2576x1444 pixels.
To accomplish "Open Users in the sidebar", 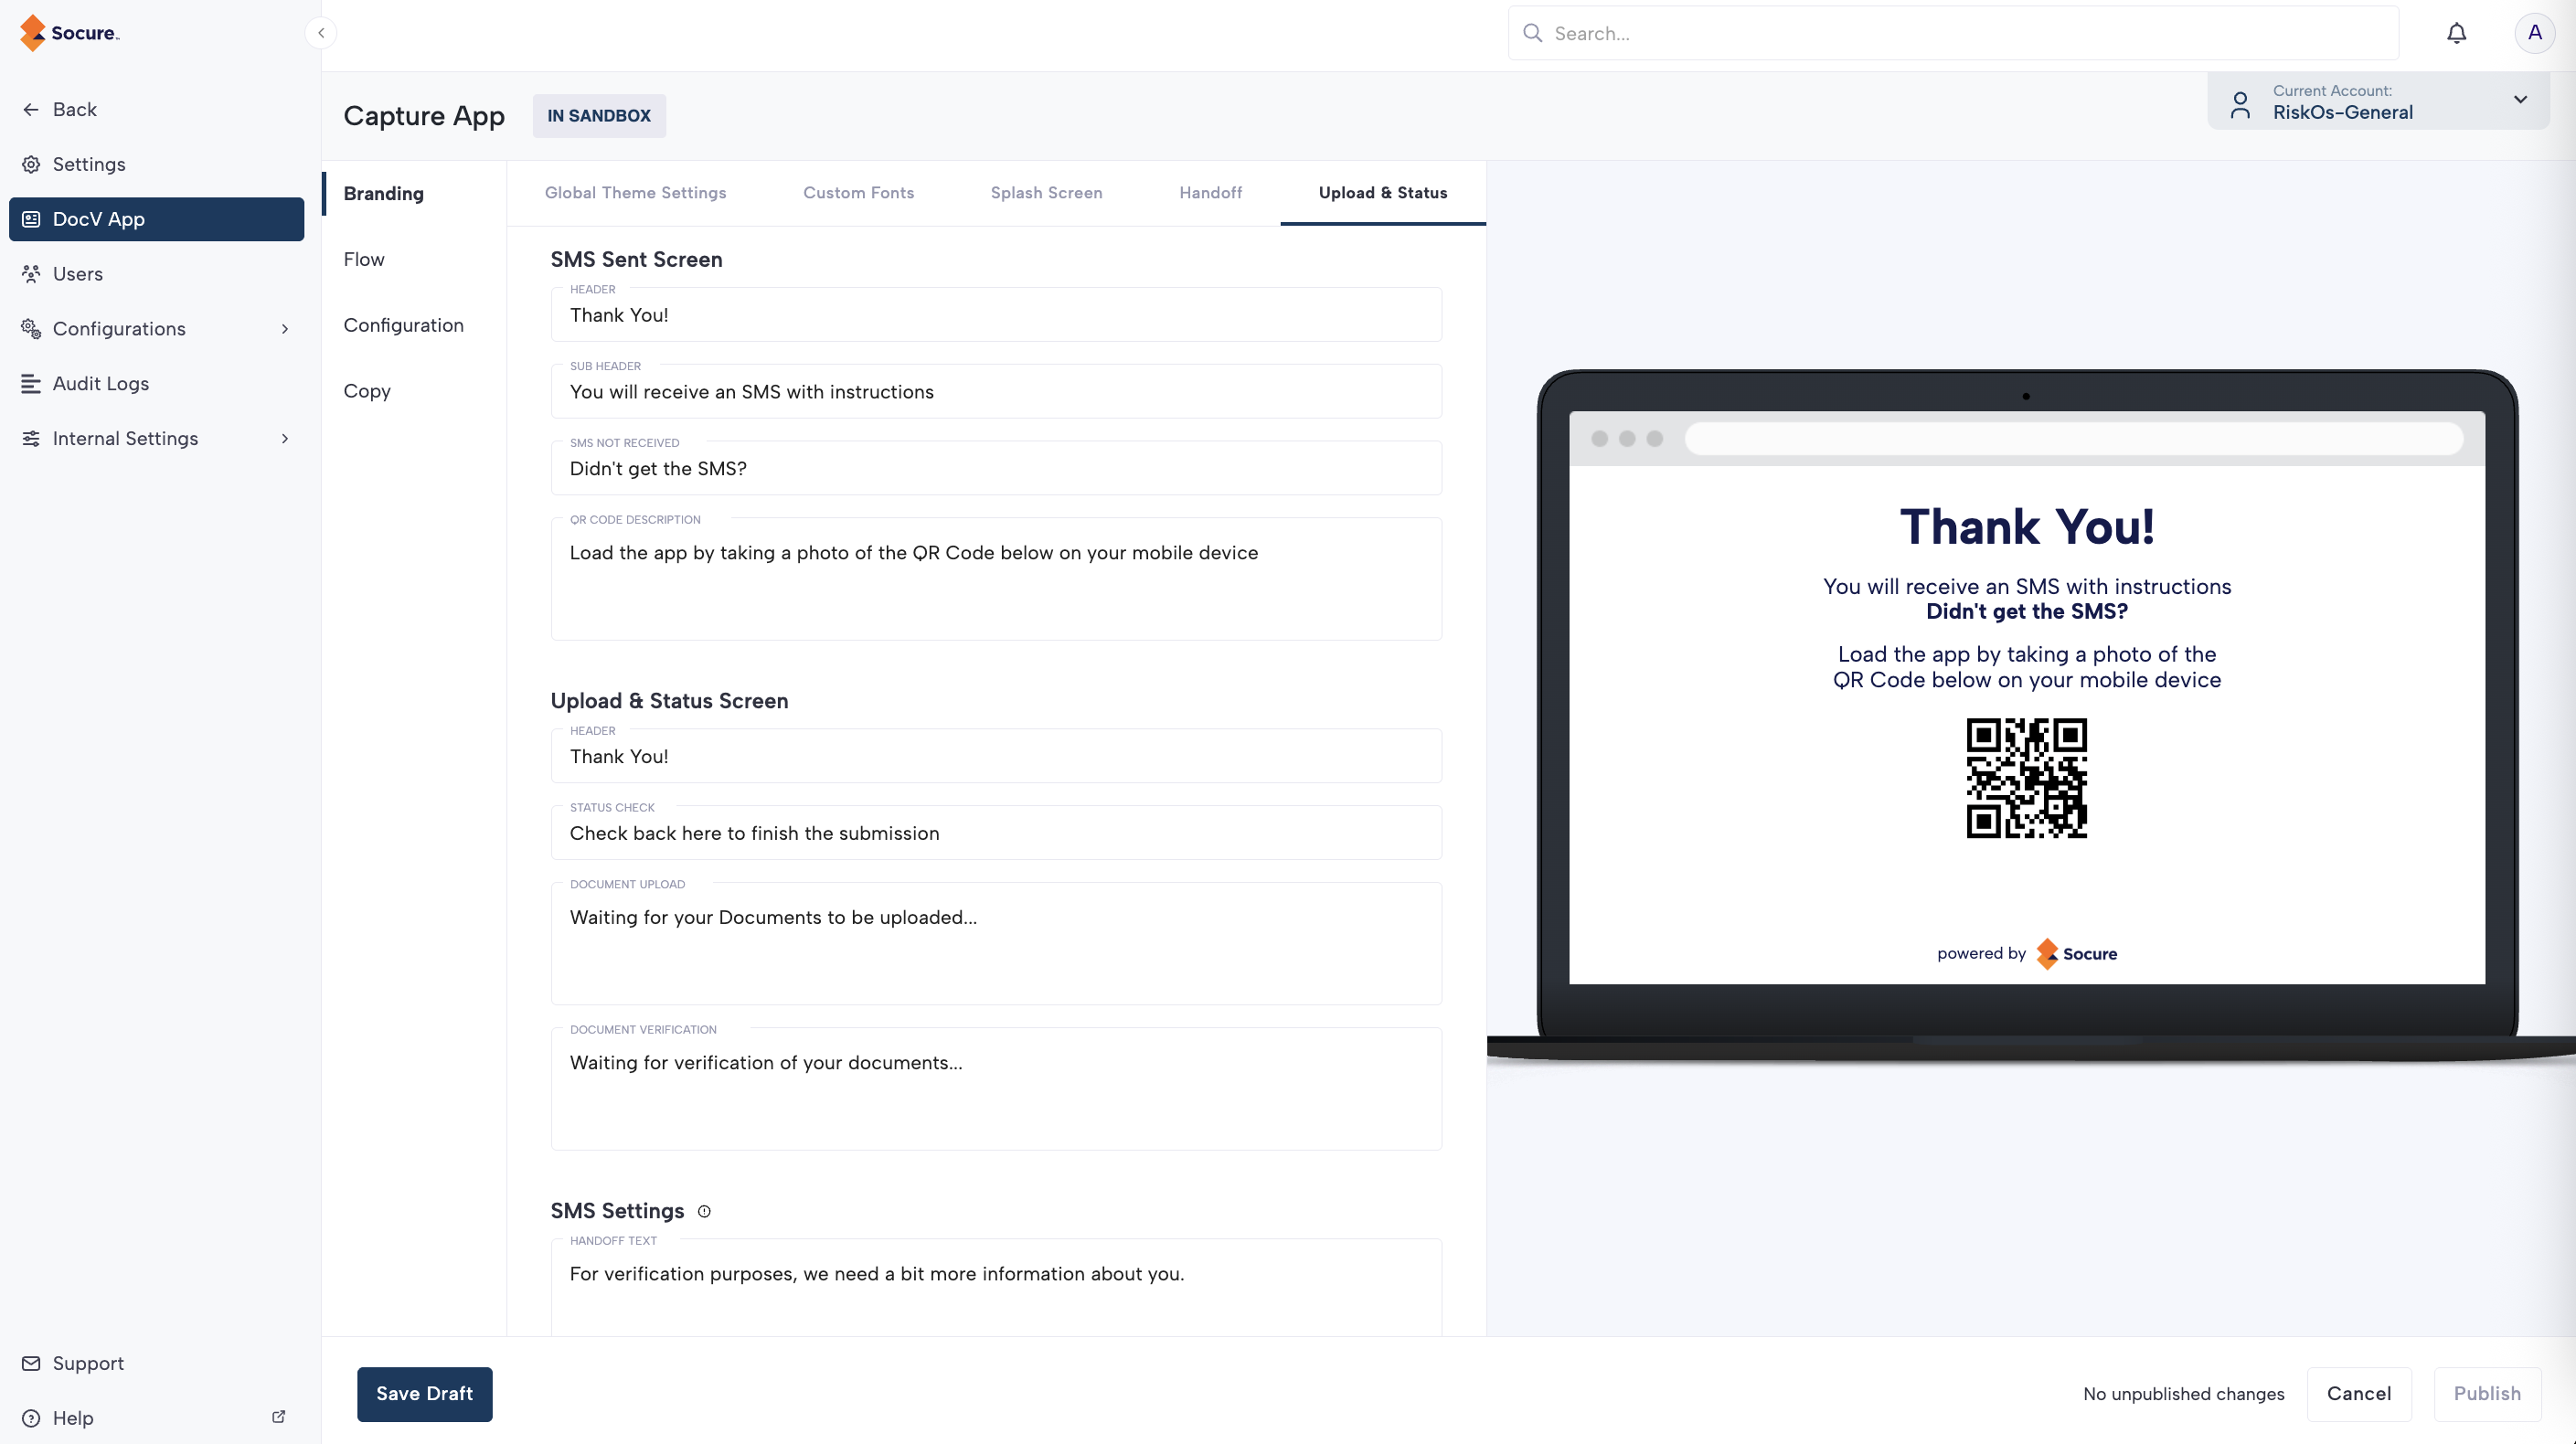I will (x=77, y=274).
